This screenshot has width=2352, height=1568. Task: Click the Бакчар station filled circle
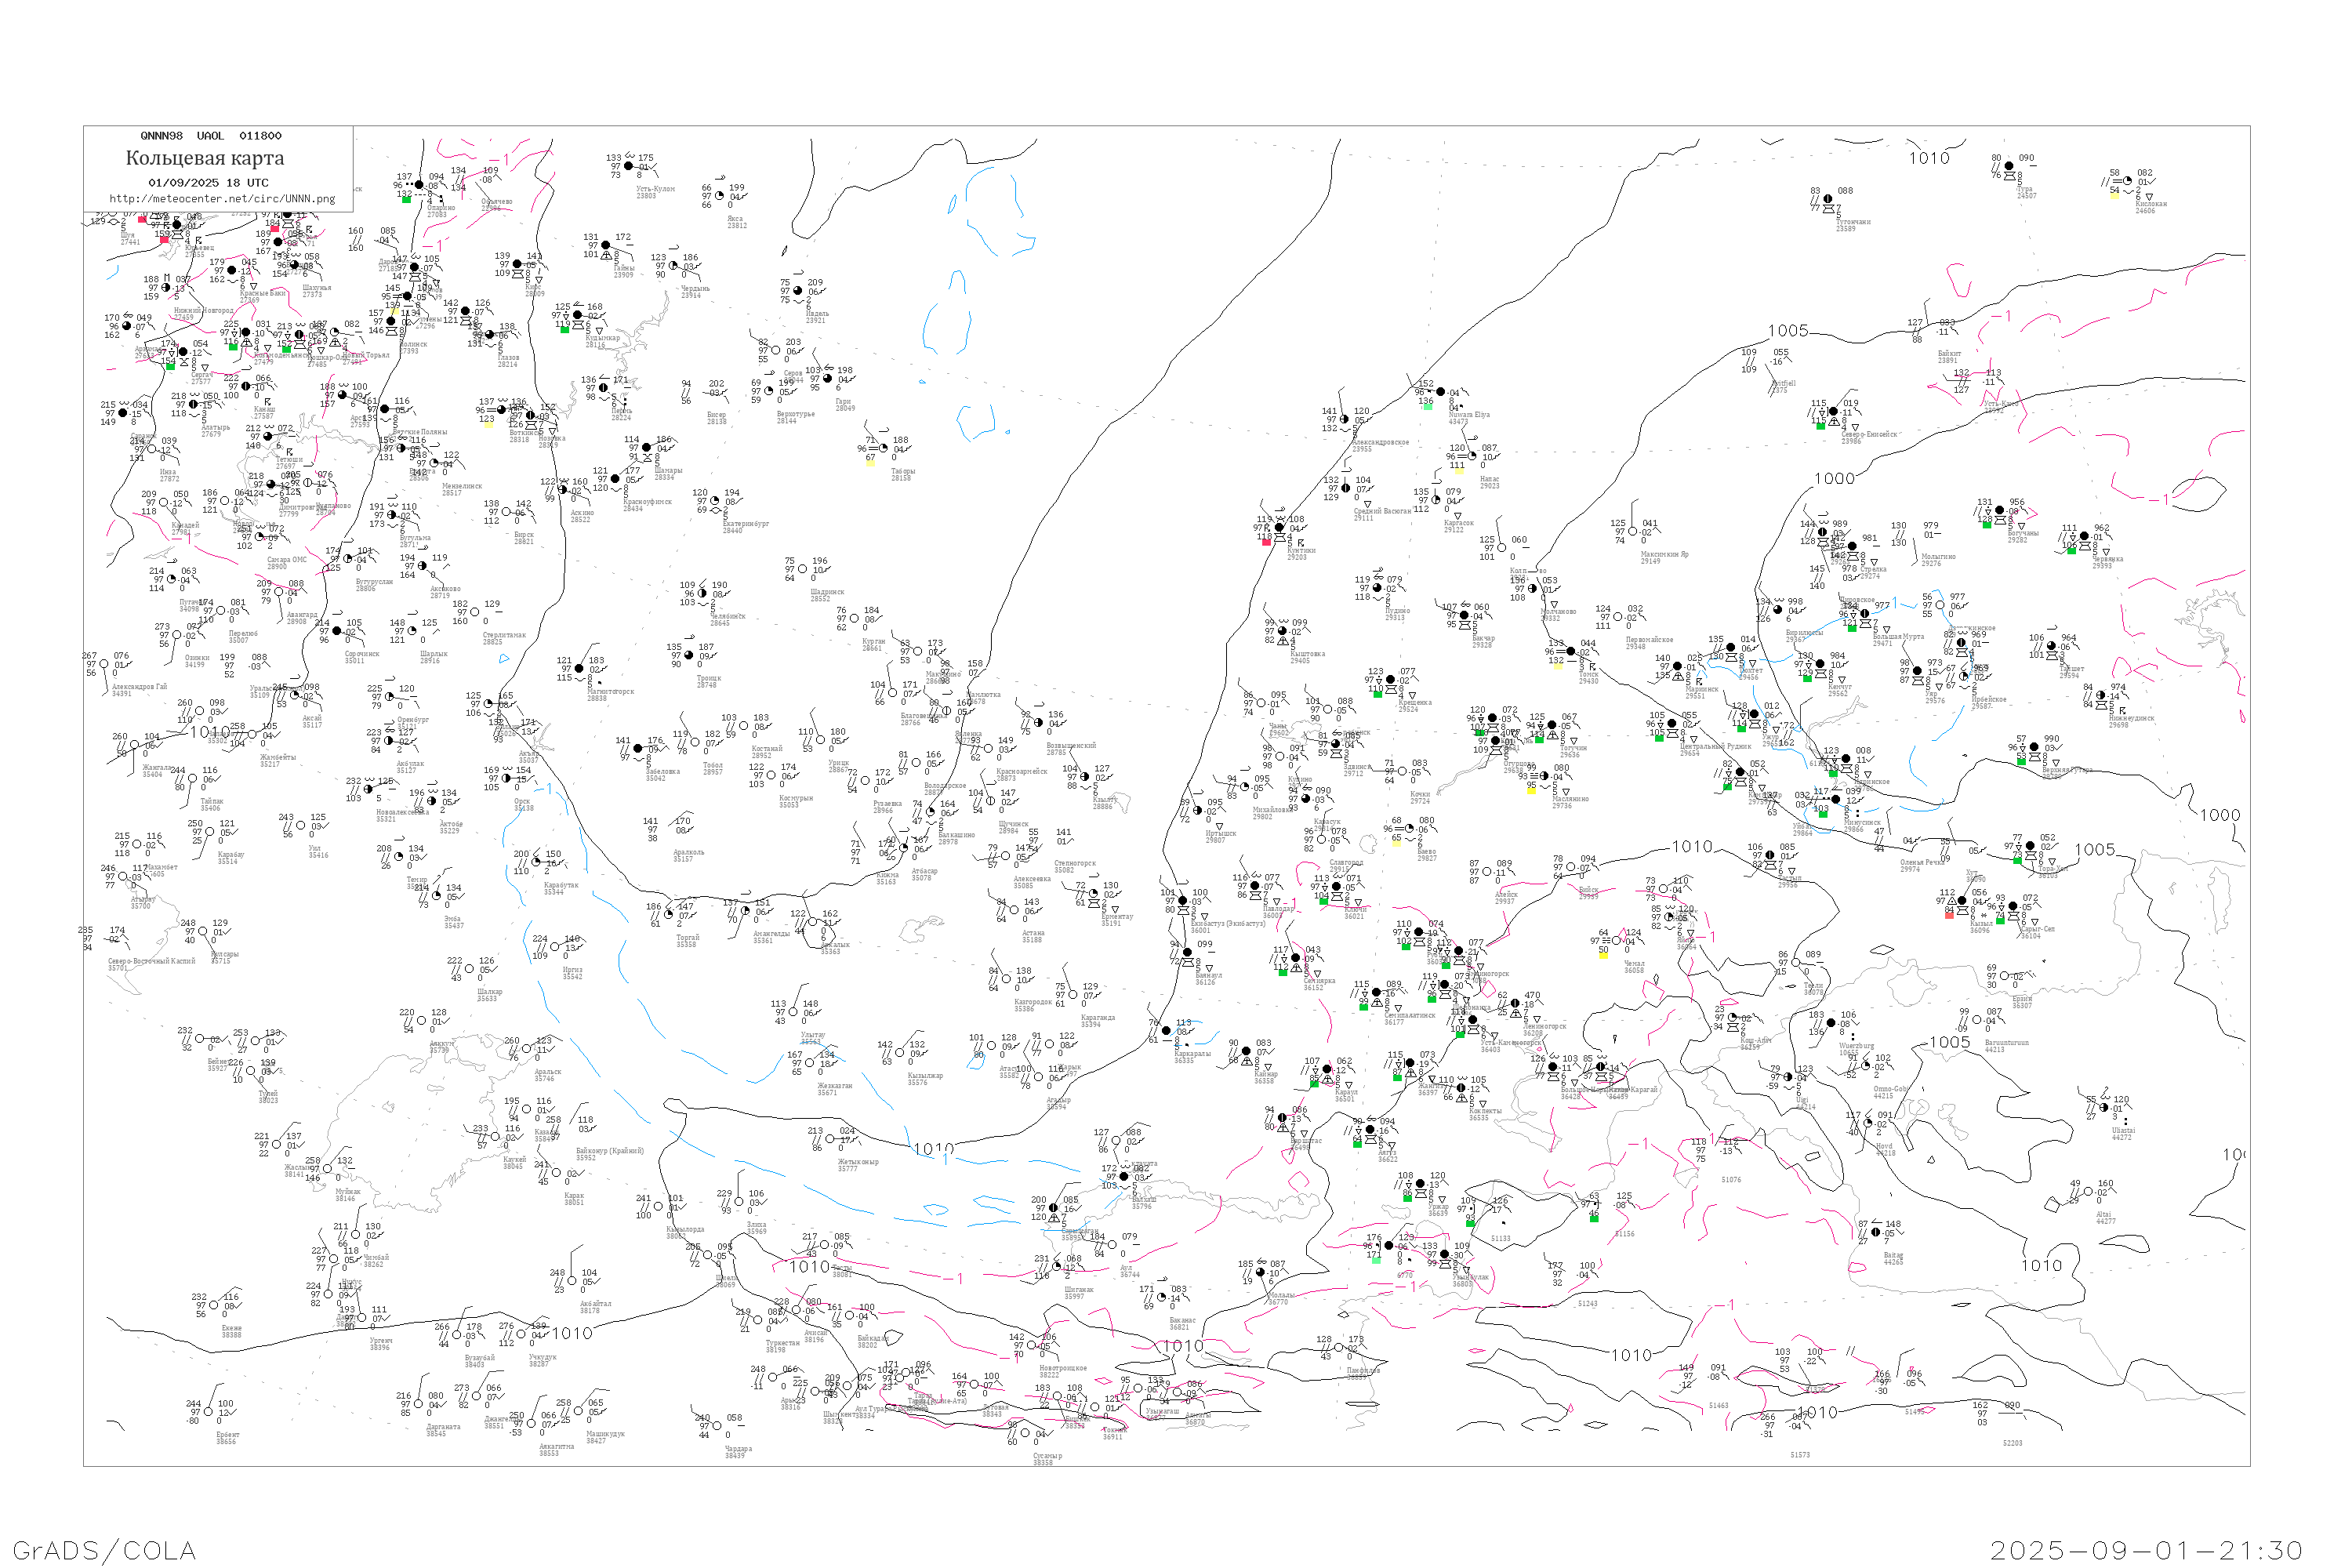(1464, 616)
